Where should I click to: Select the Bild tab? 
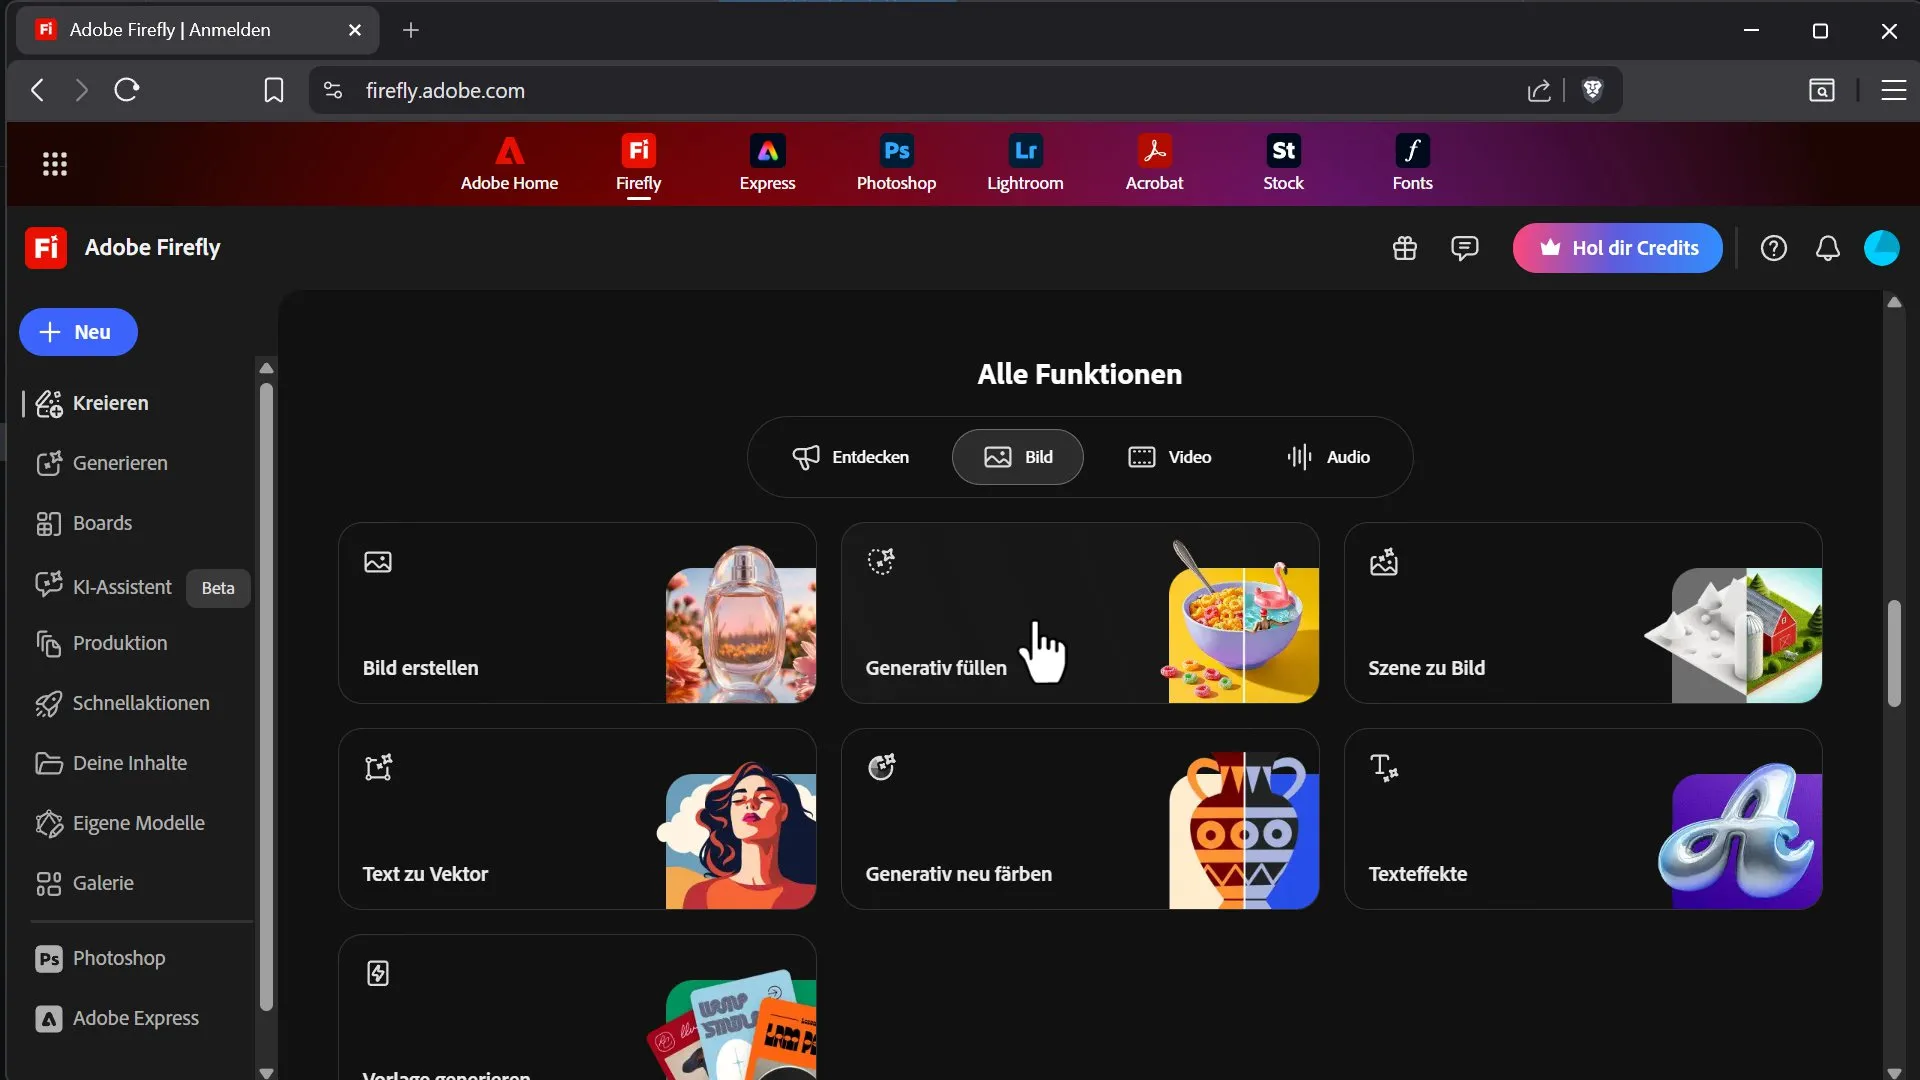pos(1018,457)
